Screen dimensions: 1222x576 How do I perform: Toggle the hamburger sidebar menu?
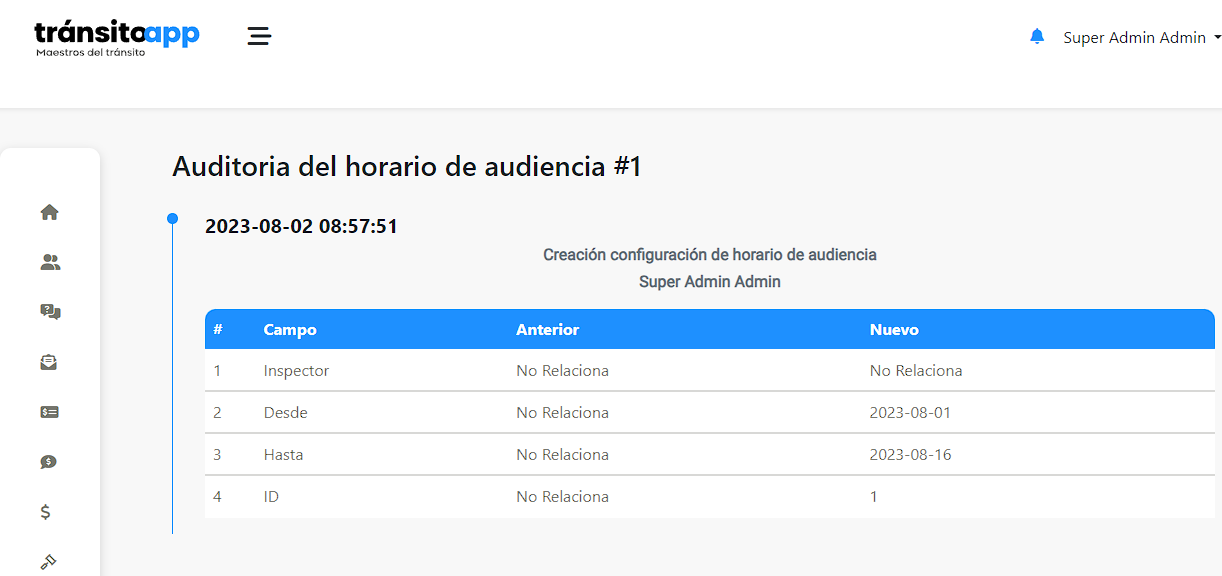(259, 36)
